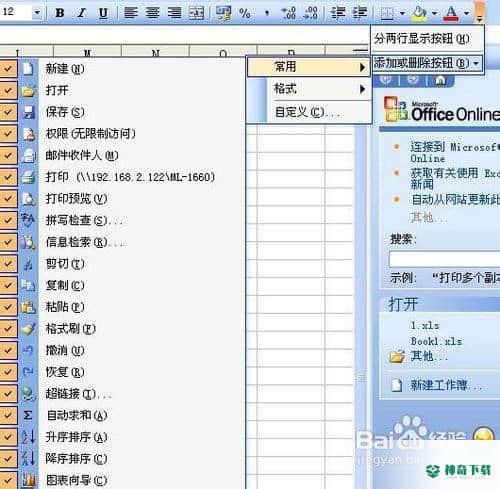Align text left in toolbar

point(130,13)
